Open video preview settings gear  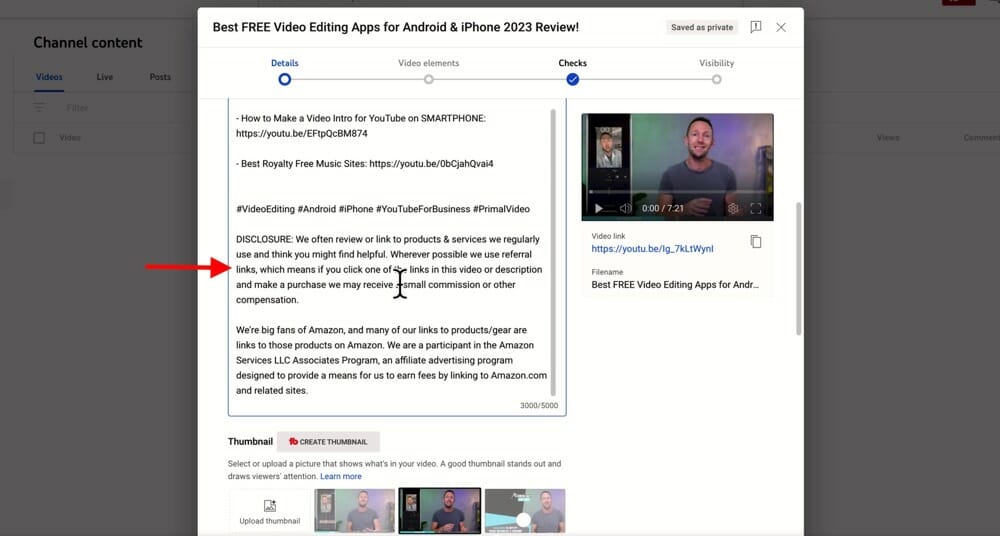(x=733, y=208)
